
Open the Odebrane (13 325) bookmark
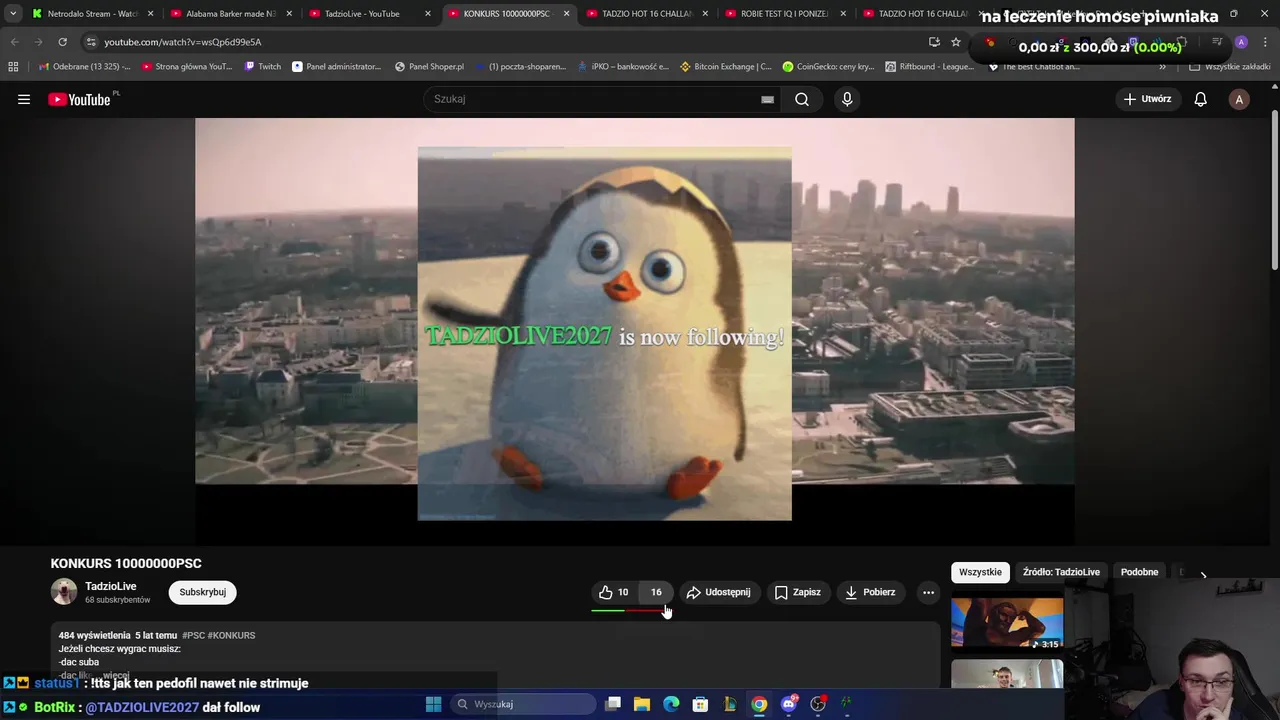(83, 66)
